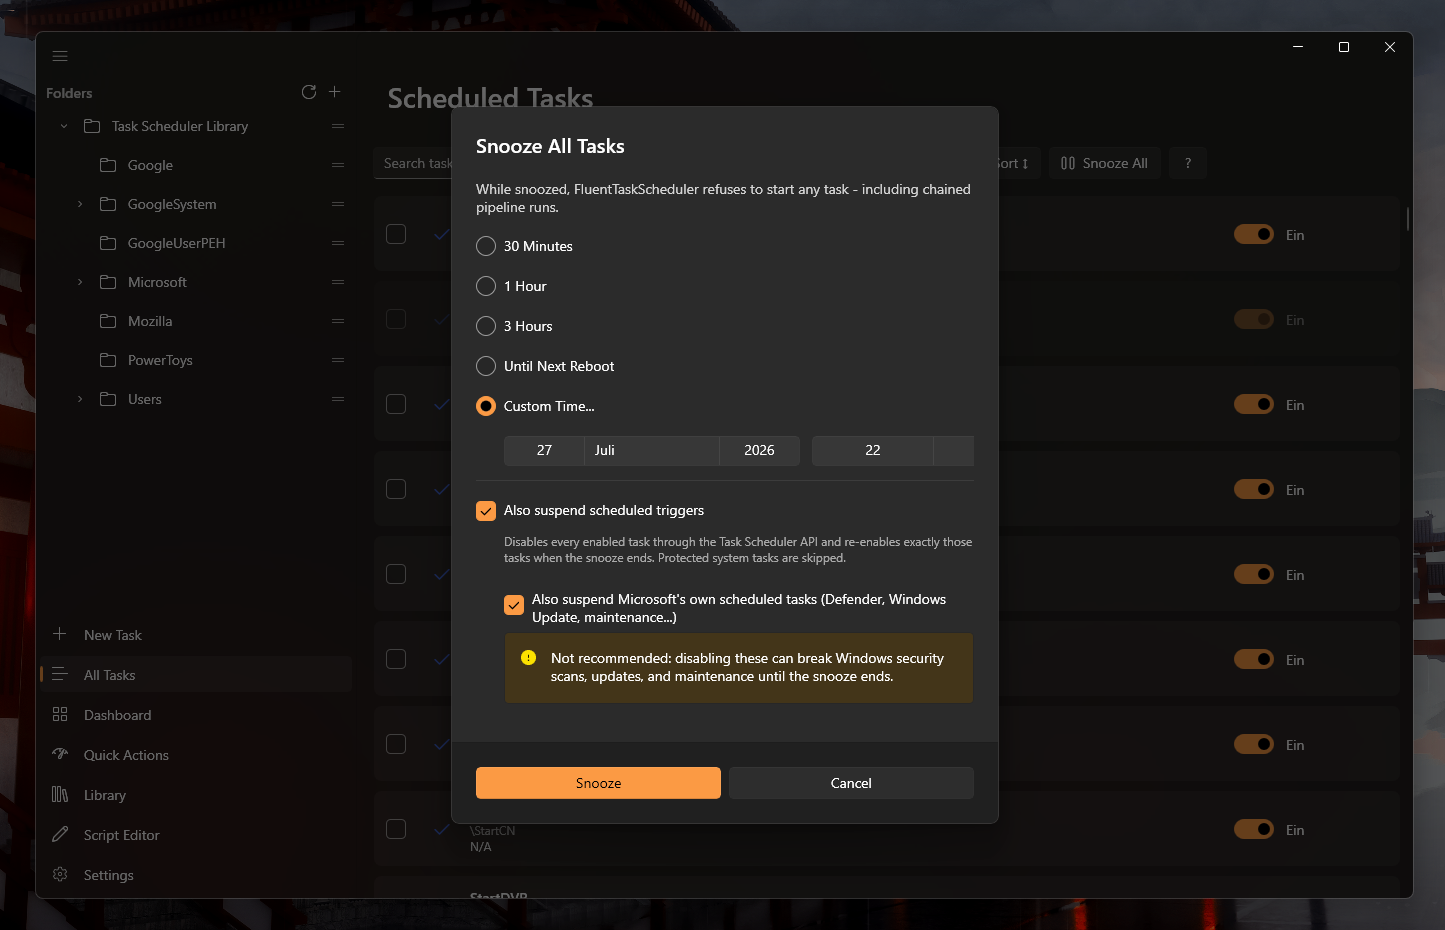Click the Sort button in the toolbar

pos(1019,163)
